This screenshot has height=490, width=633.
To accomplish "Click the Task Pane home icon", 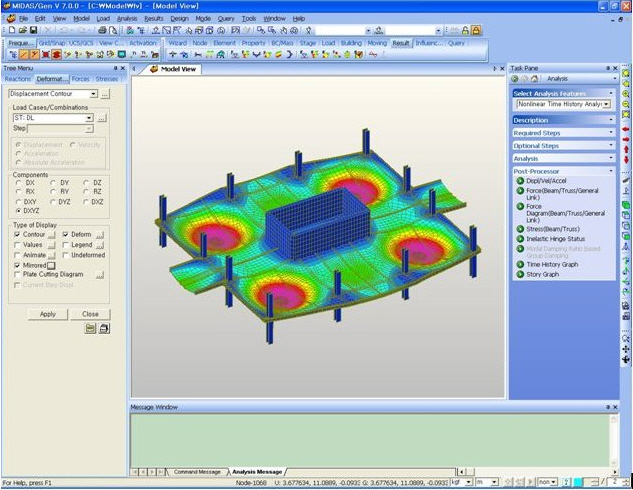I will (x=534, y=79).
